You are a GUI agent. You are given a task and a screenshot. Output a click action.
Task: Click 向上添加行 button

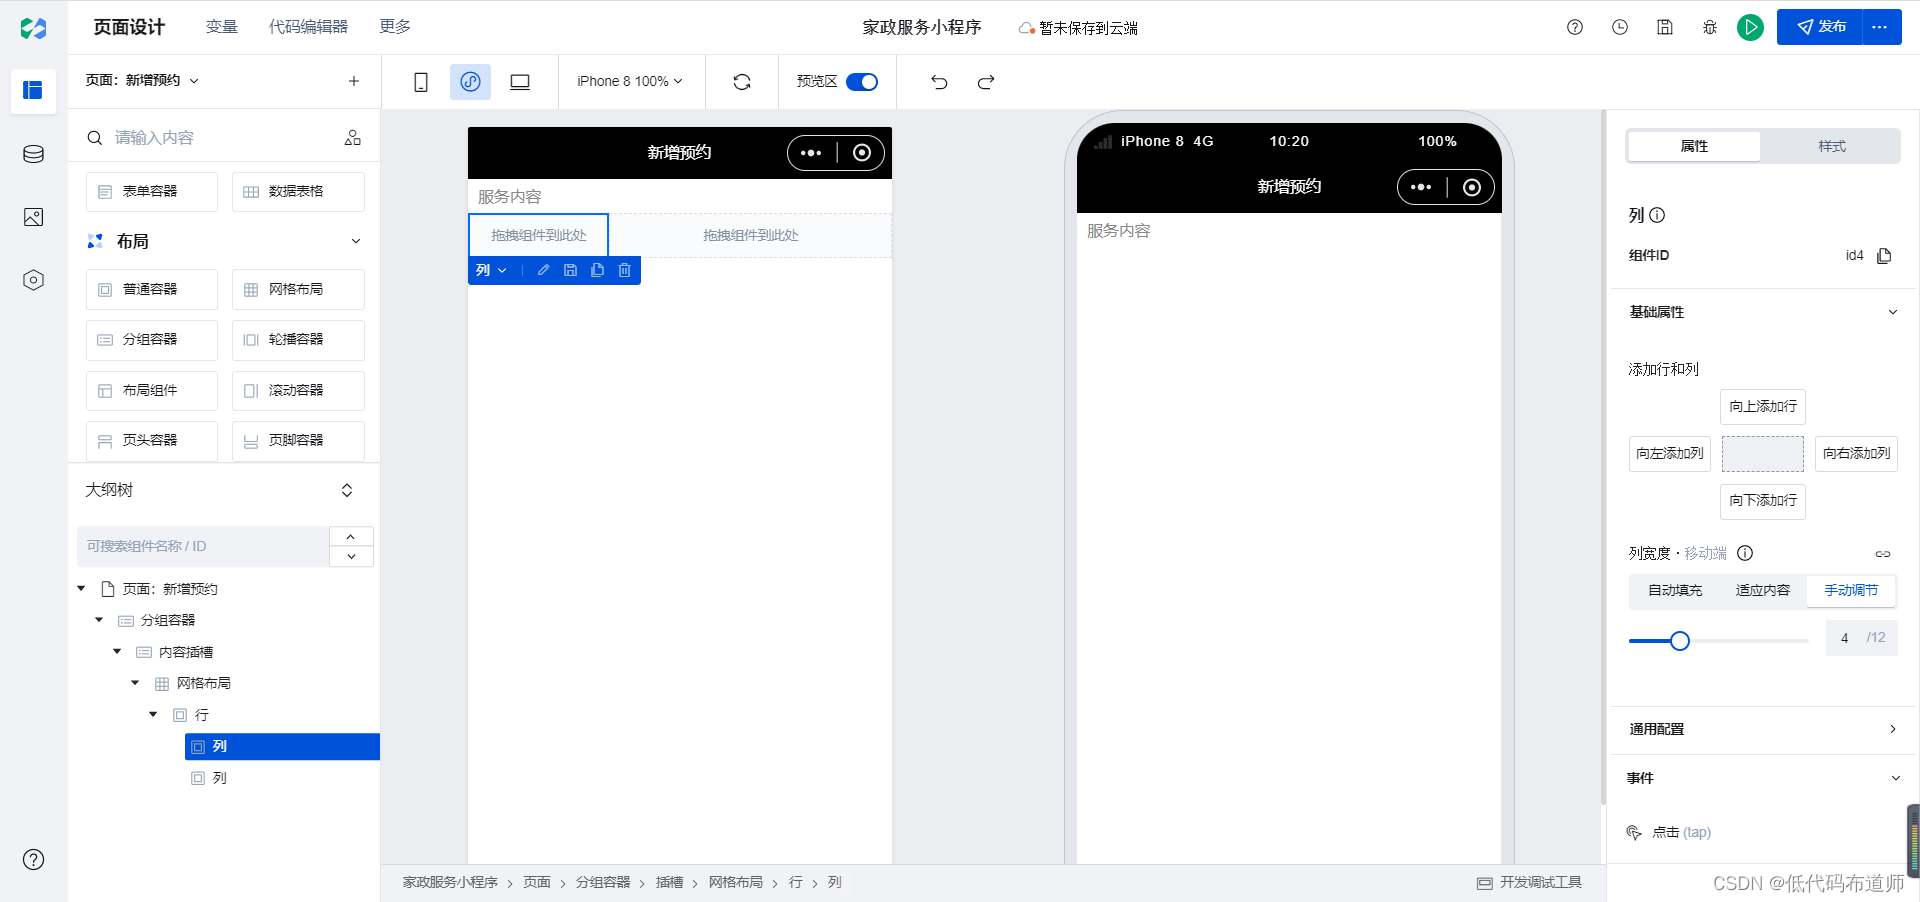point(1763,407)
